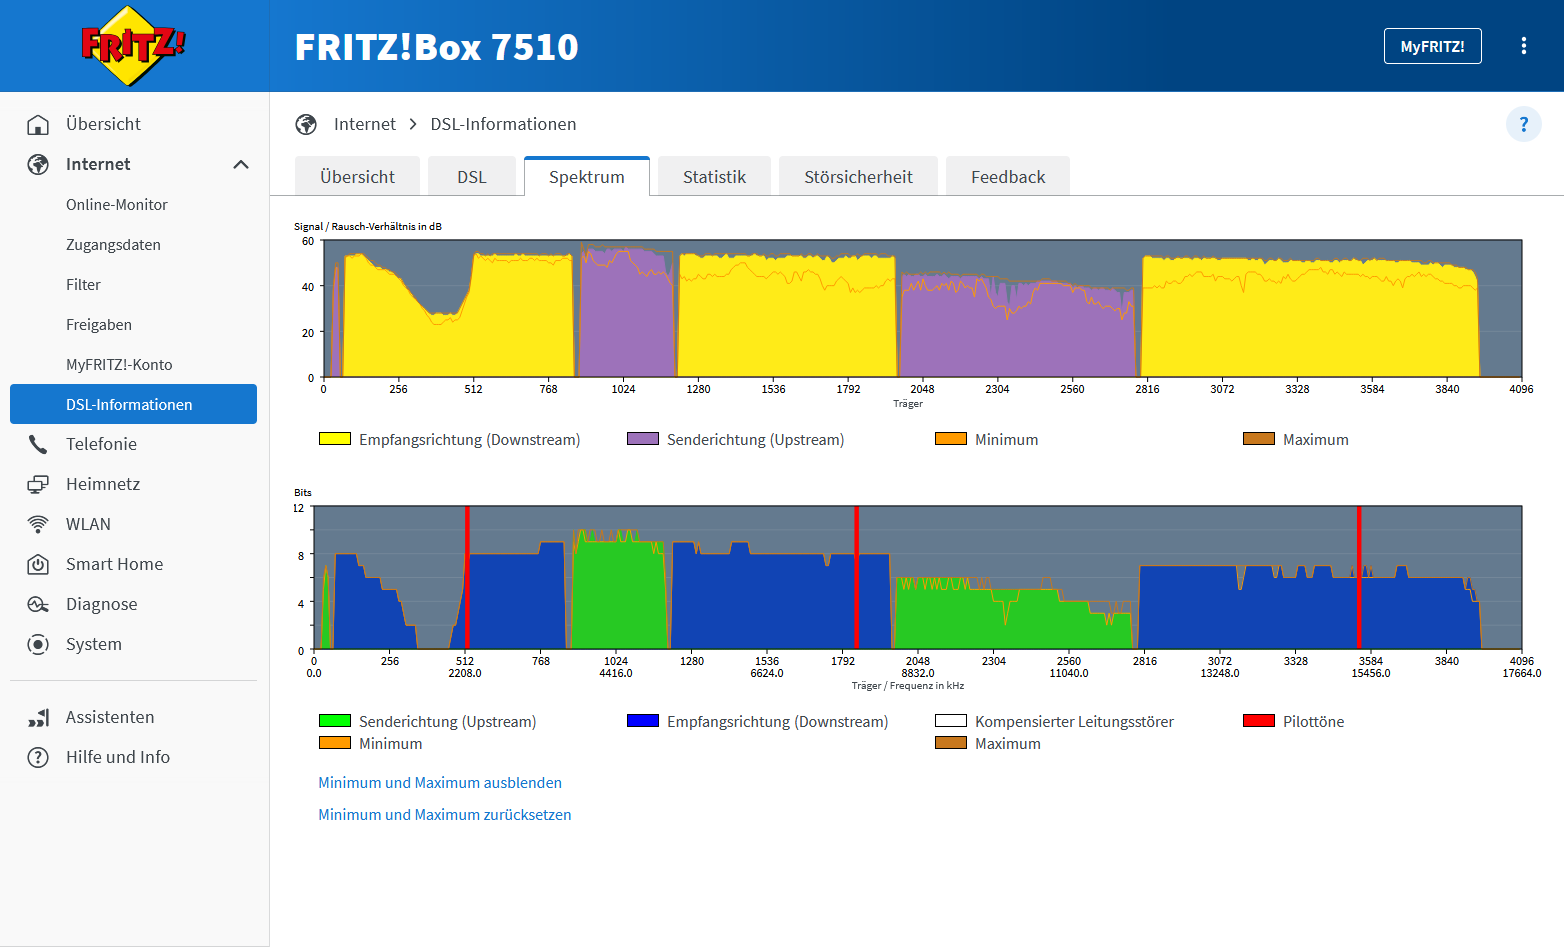Click the FRITZ! logo
This screenshot has height=947, width=1564.
click(133, 46)
